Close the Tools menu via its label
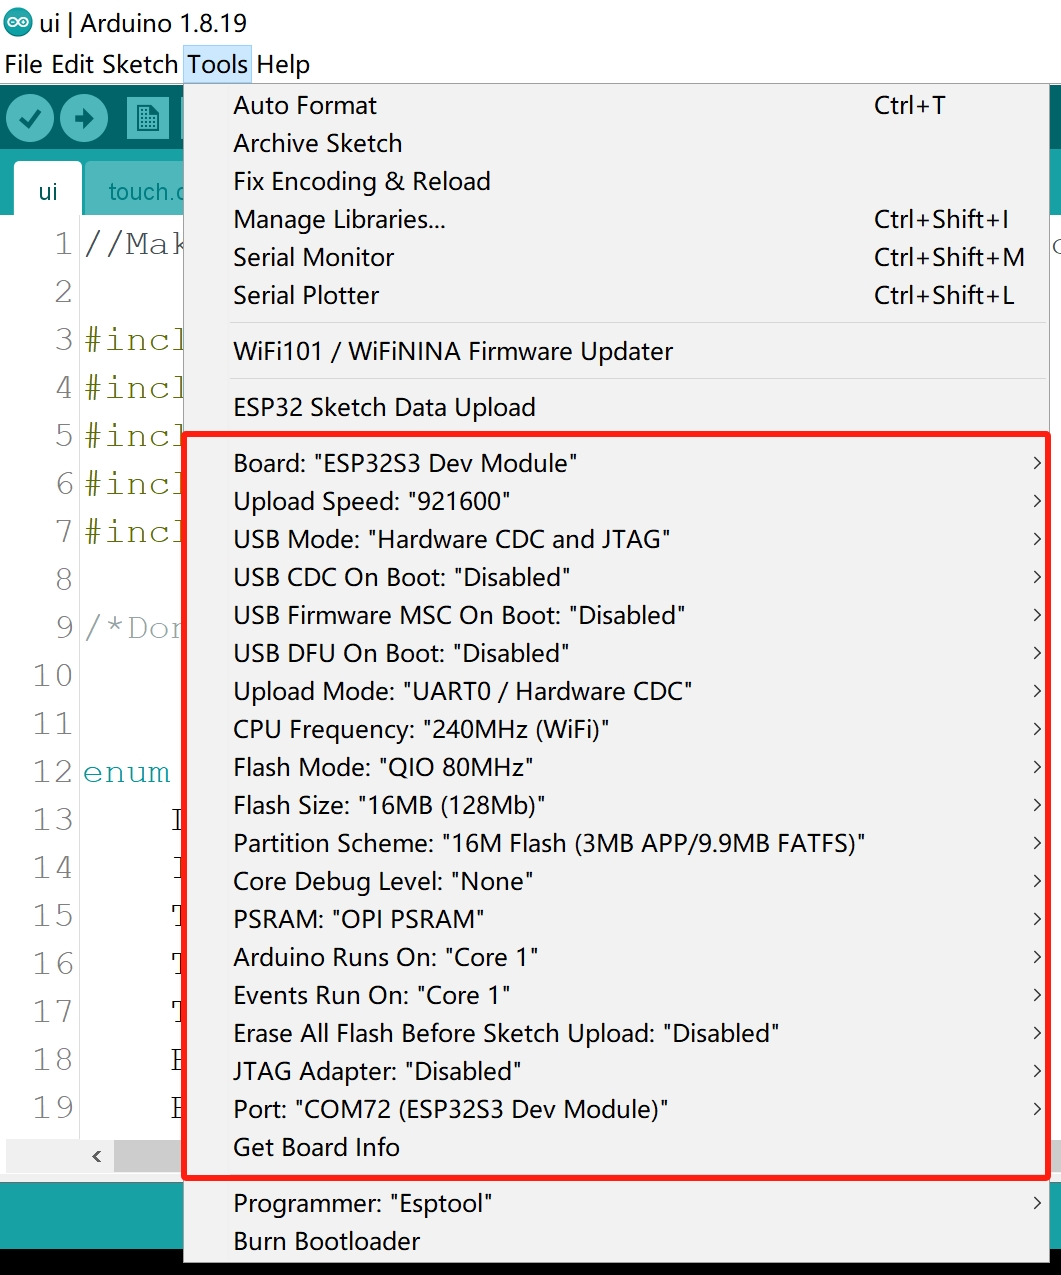1061x1275 pixels. tap(217, 65)
